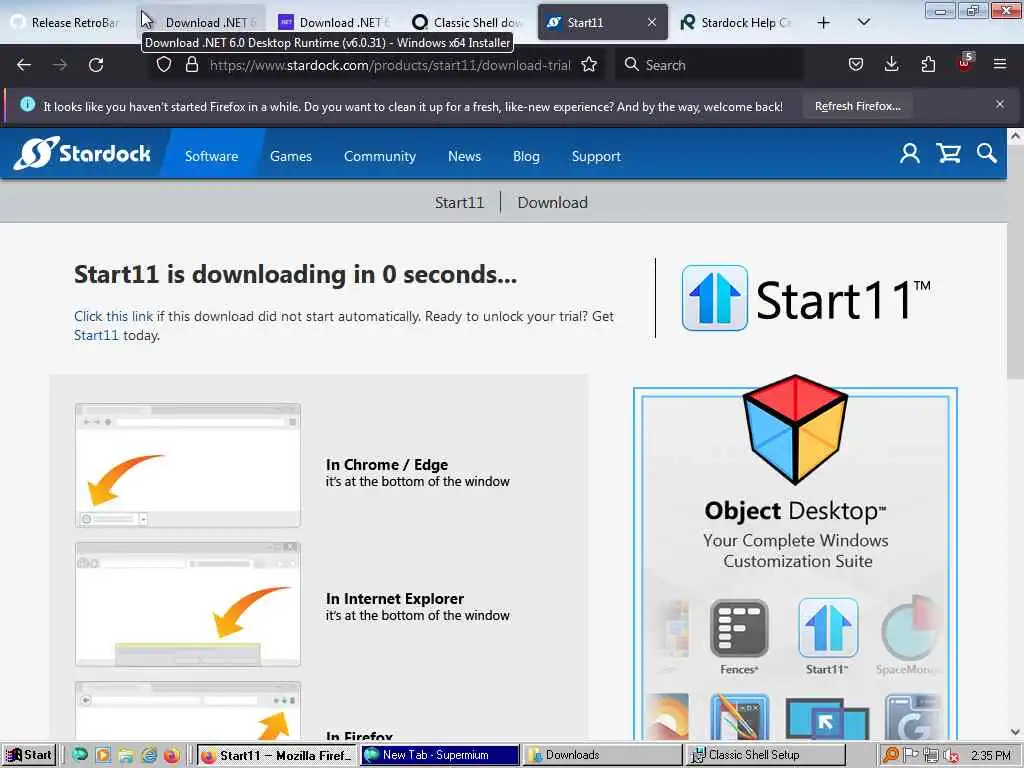Open the Support nav item
This screenshot has width=1024, height=768.
[596, 156]
